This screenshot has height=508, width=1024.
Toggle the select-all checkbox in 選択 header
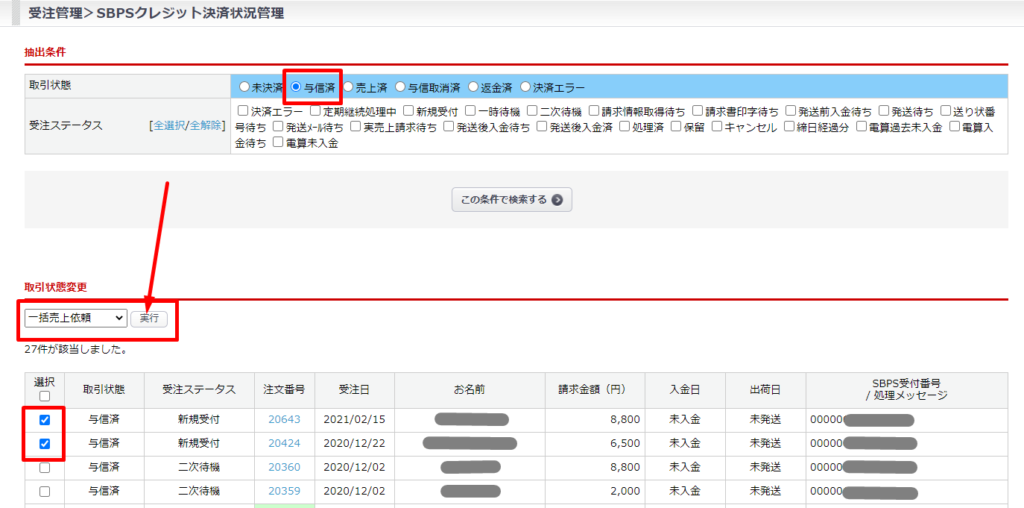(44, 396)
